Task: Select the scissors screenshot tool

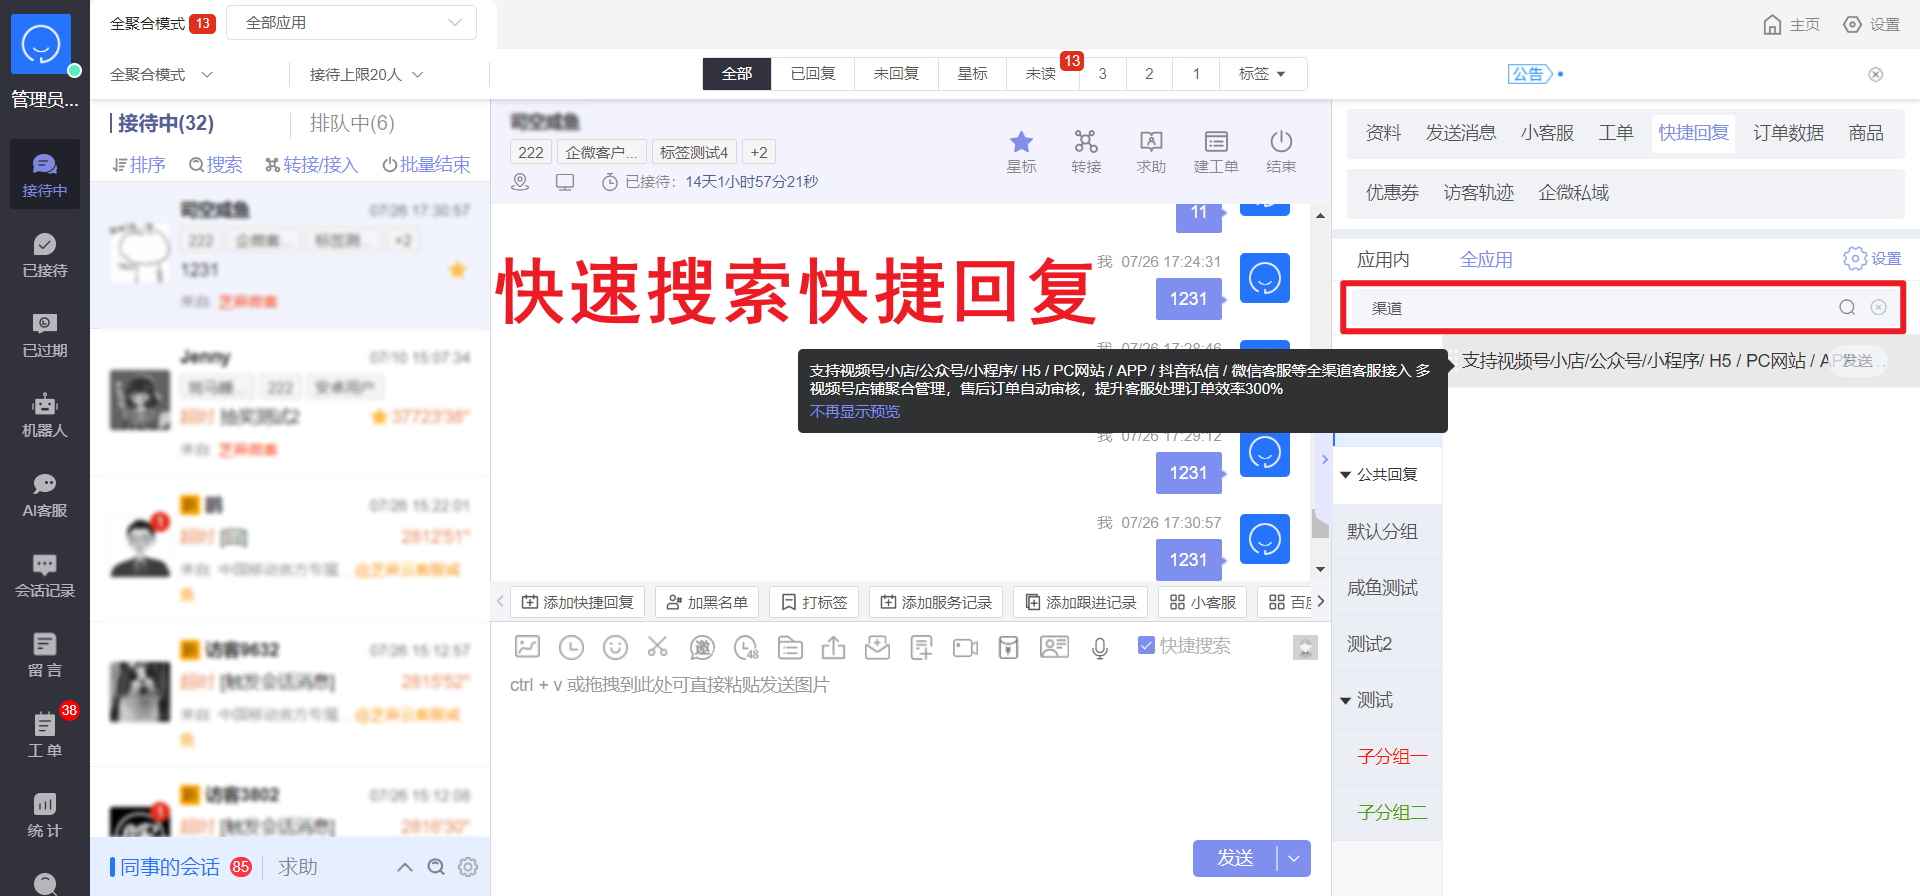Action: pos(657,647)
